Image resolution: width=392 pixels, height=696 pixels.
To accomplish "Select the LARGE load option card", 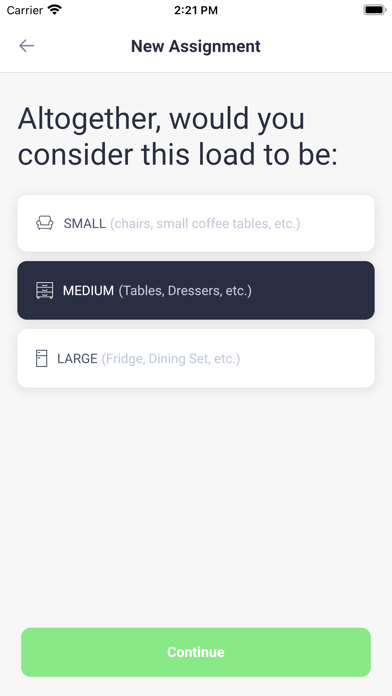I will click(196, 358).
